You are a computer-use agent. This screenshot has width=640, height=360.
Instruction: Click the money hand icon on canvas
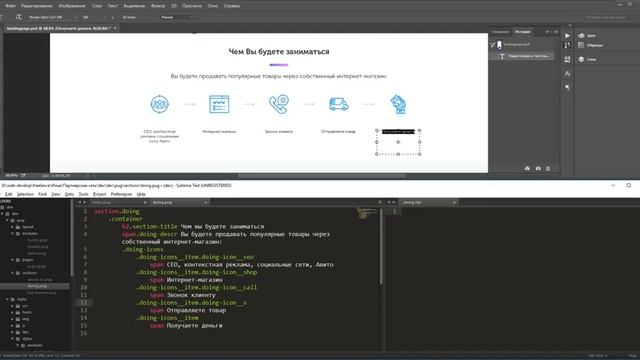tap(398, 104)
